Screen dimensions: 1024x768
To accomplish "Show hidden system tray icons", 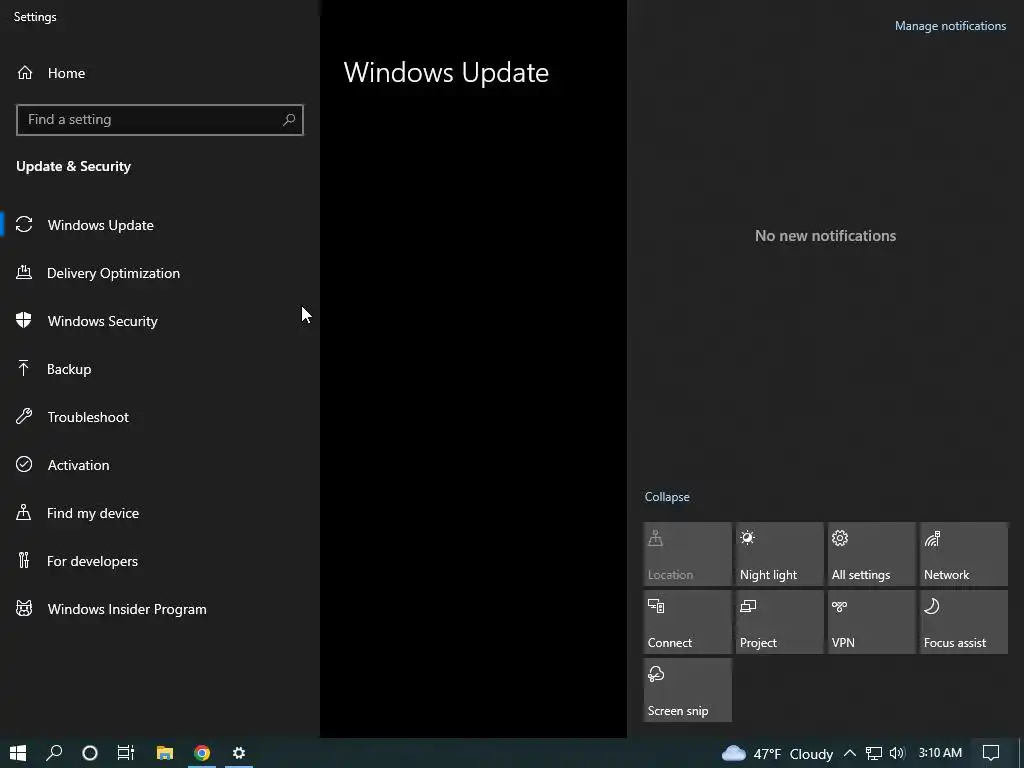I will pyautogui.click(x=850, y=753).
